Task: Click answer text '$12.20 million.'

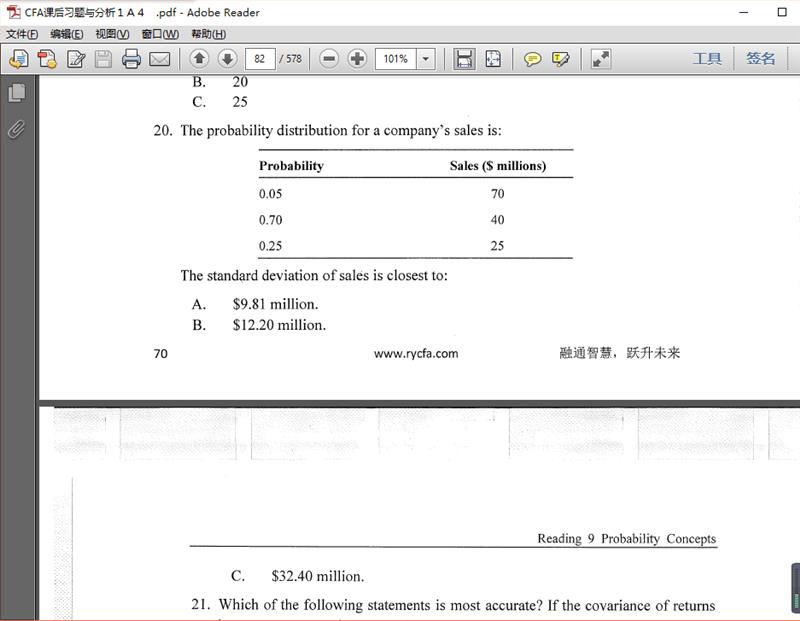Action: (279, 325)
